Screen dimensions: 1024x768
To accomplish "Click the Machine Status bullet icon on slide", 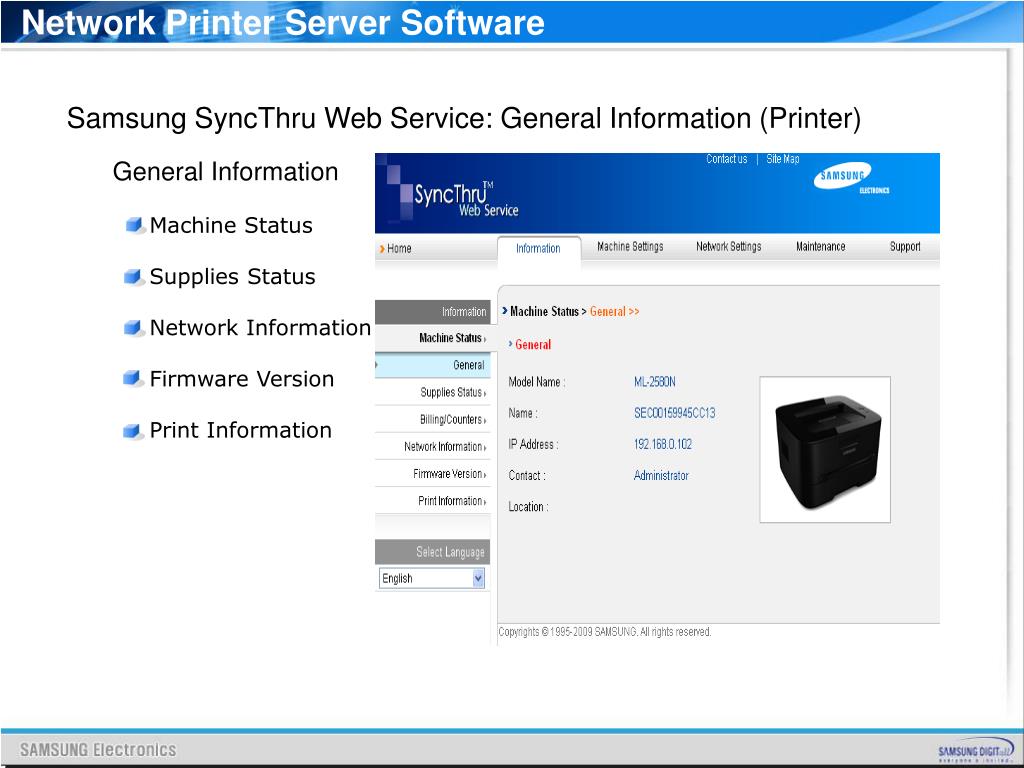I will 134,225.
